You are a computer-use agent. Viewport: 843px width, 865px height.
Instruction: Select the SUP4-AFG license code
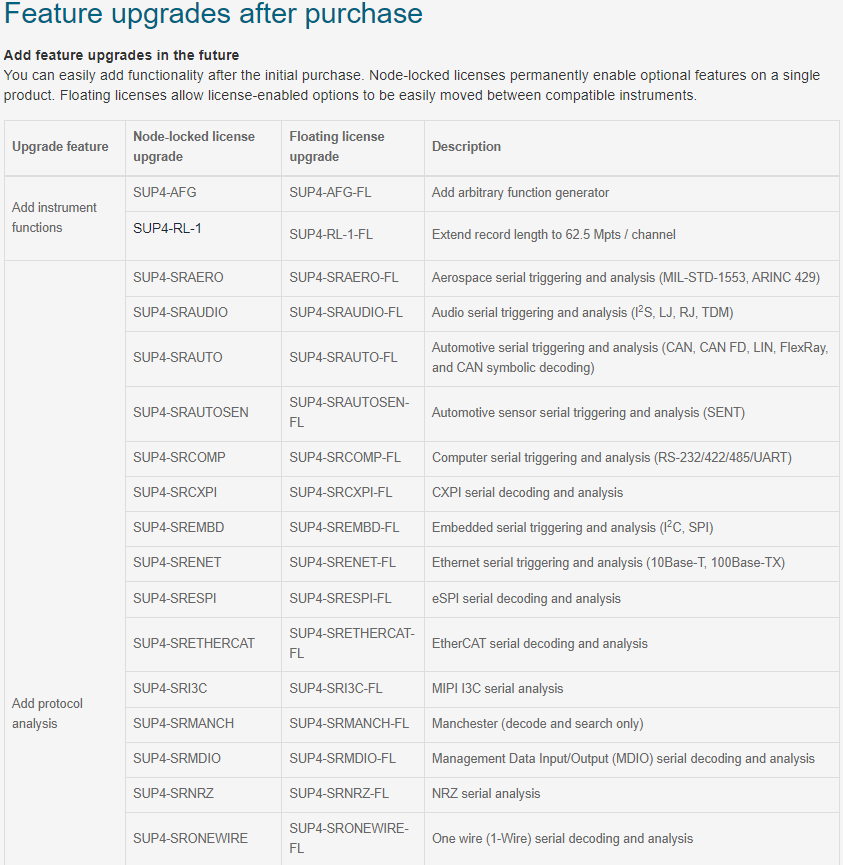click(x=164, y=193)
